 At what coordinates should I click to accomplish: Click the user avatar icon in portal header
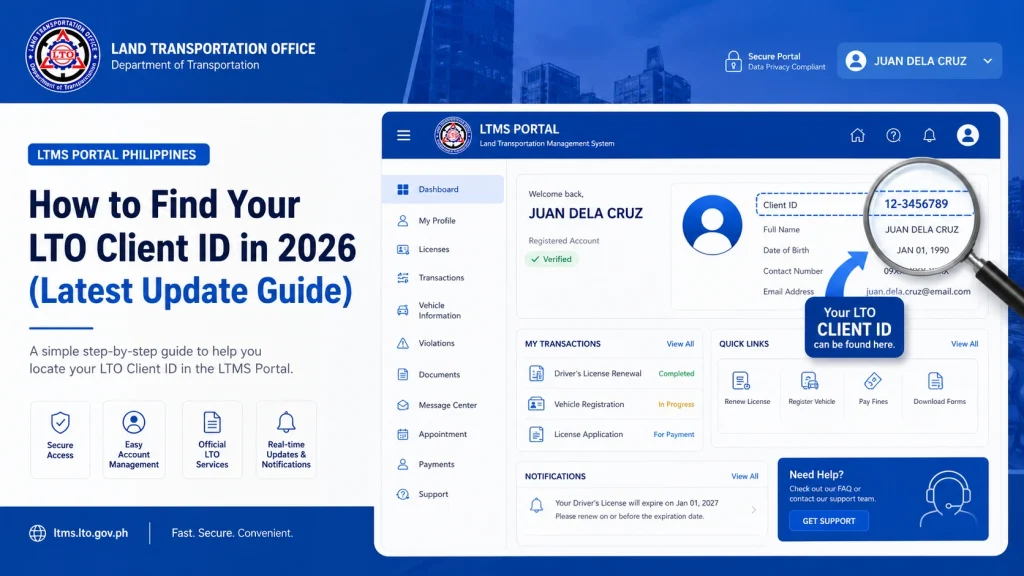tap(968, 135)
